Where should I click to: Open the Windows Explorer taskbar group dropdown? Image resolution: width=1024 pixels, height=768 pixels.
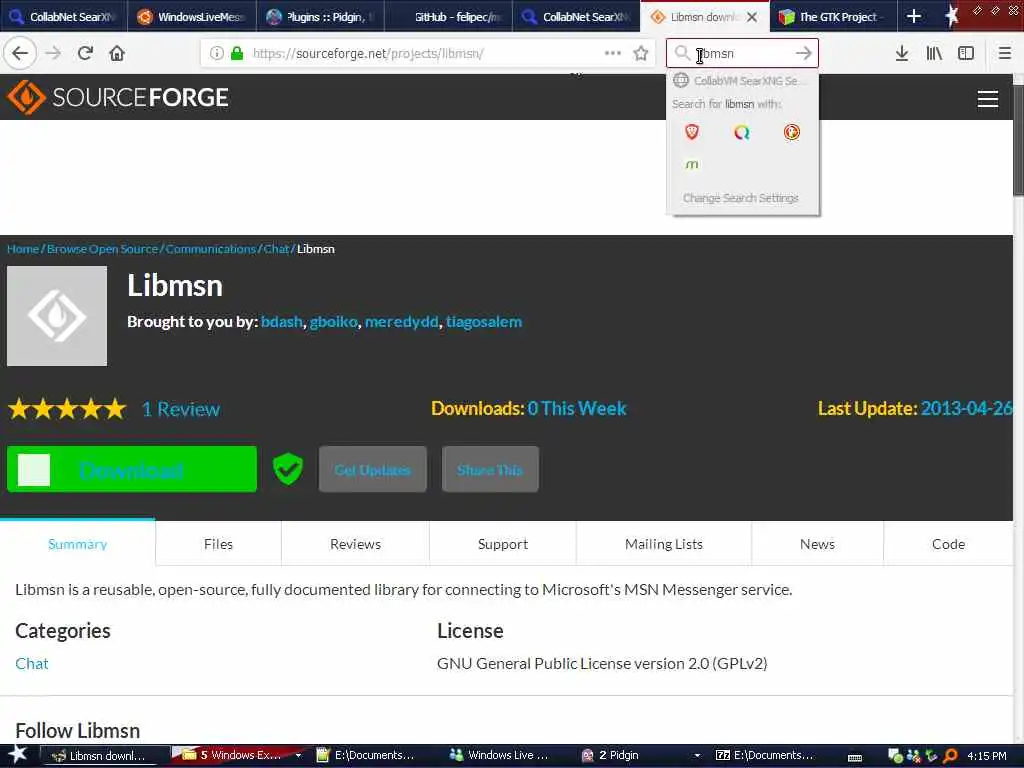click(x=298, y=756)
